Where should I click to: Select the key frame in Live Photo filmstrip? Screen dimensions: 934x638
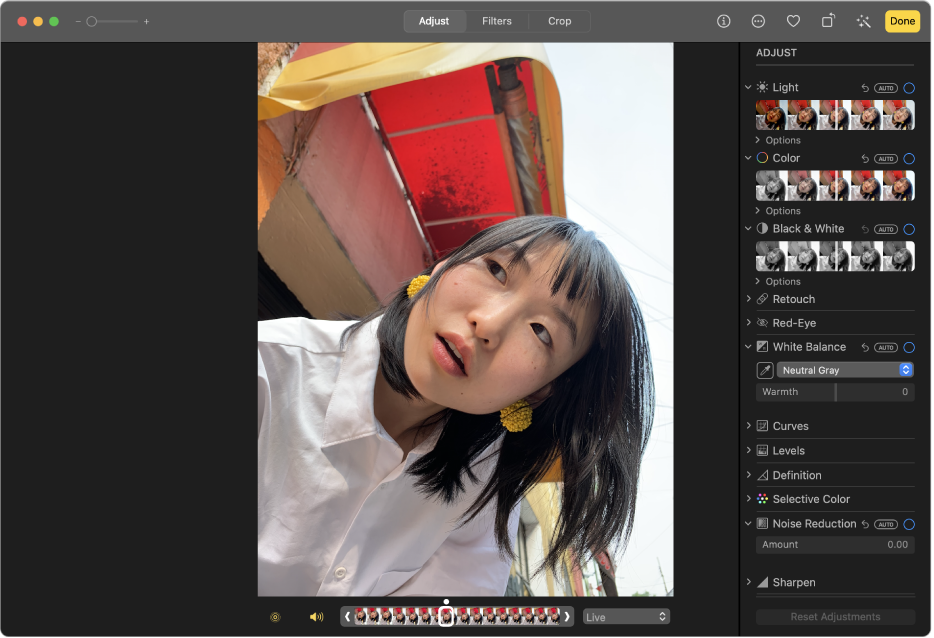[446, 616]
